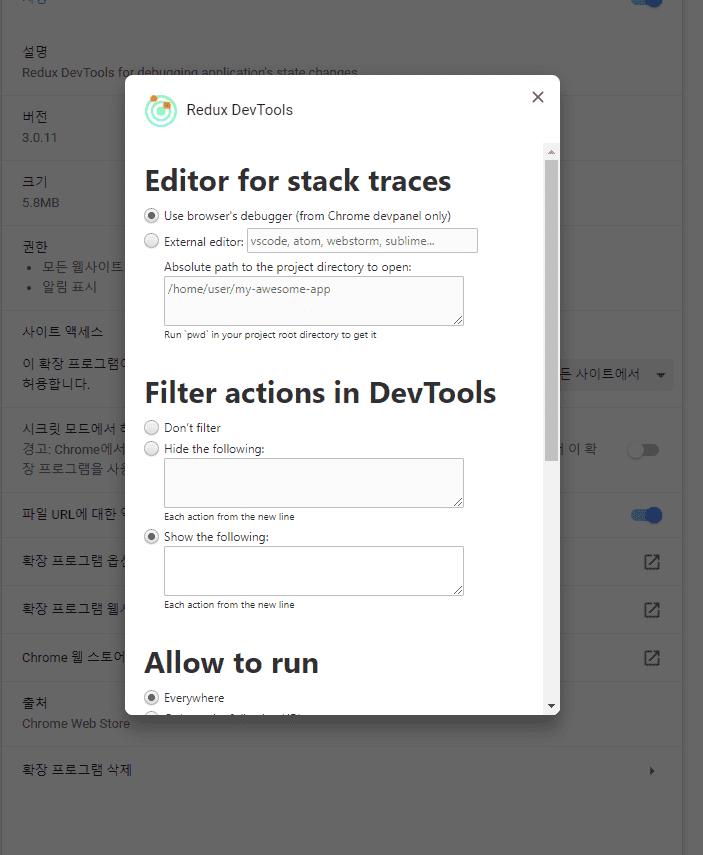The width and height of the screenshot is (703, 855).
Task: Select Show the following radio button
Action: point(152,537)
